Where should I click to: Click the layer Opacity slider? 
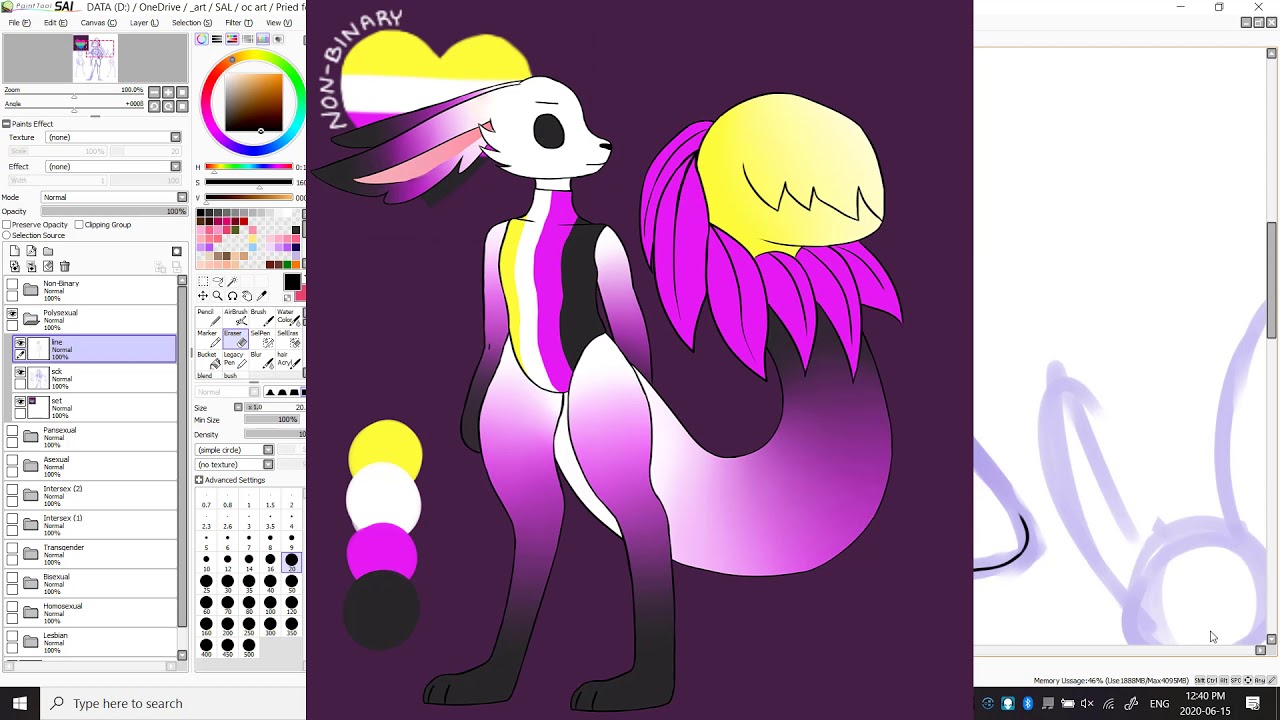pyautogui.click(x=114, y=211)
